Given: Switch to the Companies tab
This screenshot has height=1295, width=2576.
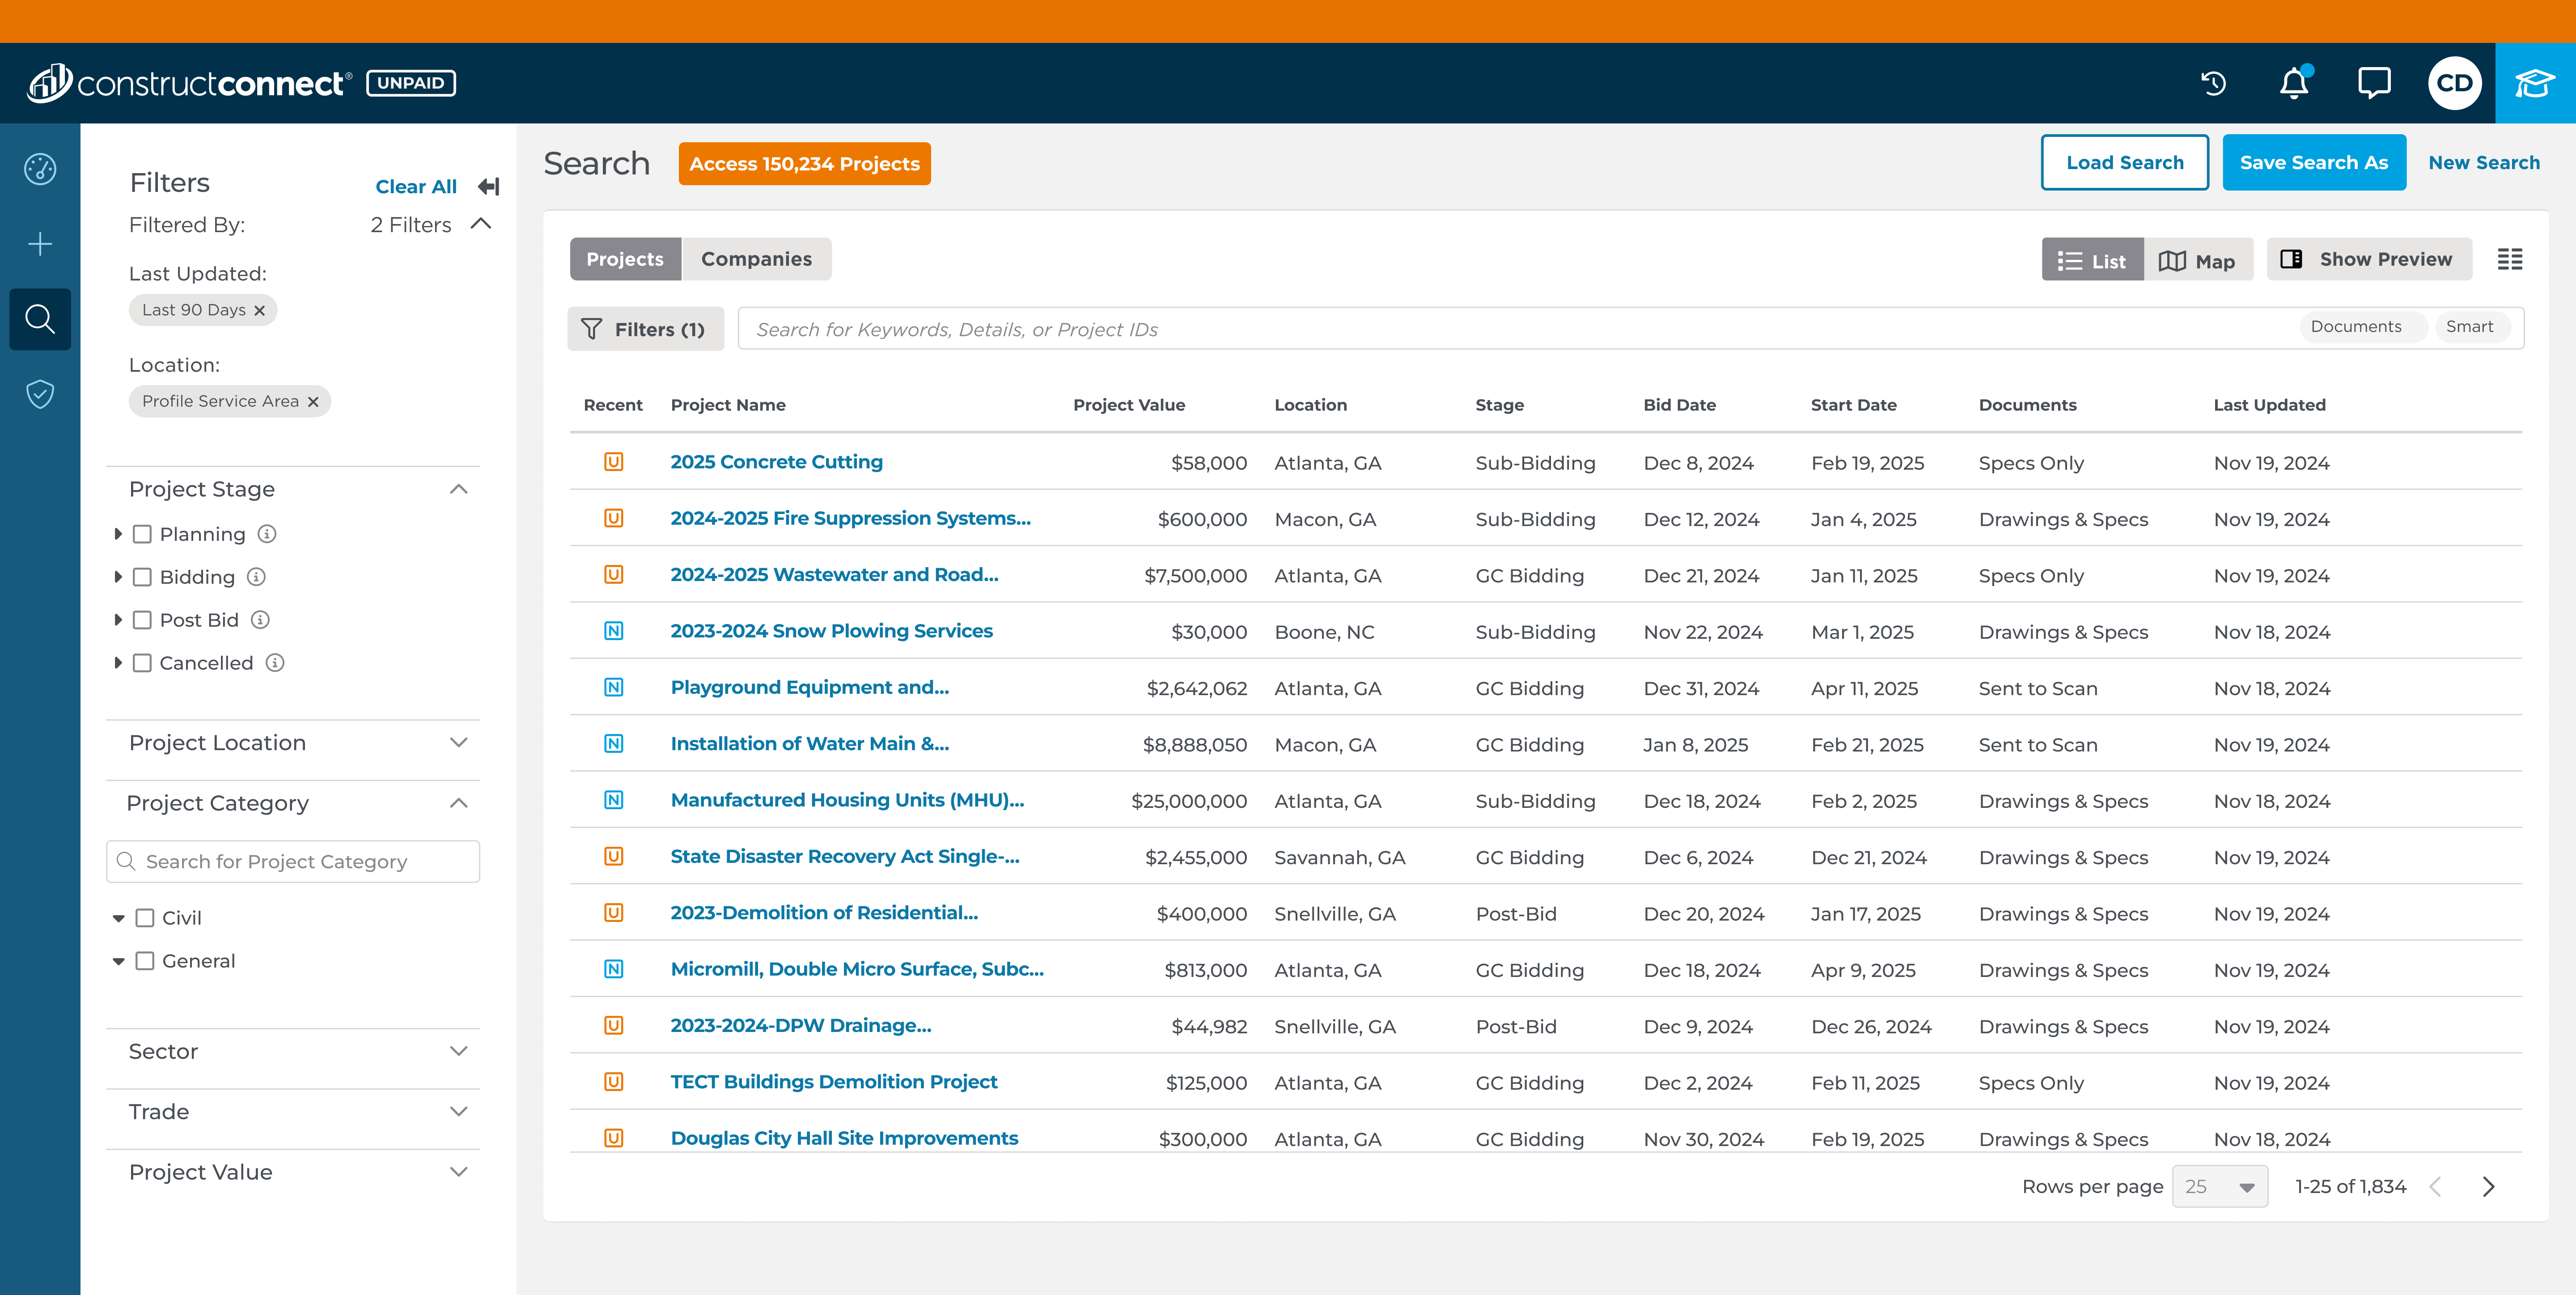Looking at the screenshot, I should 756,259.
